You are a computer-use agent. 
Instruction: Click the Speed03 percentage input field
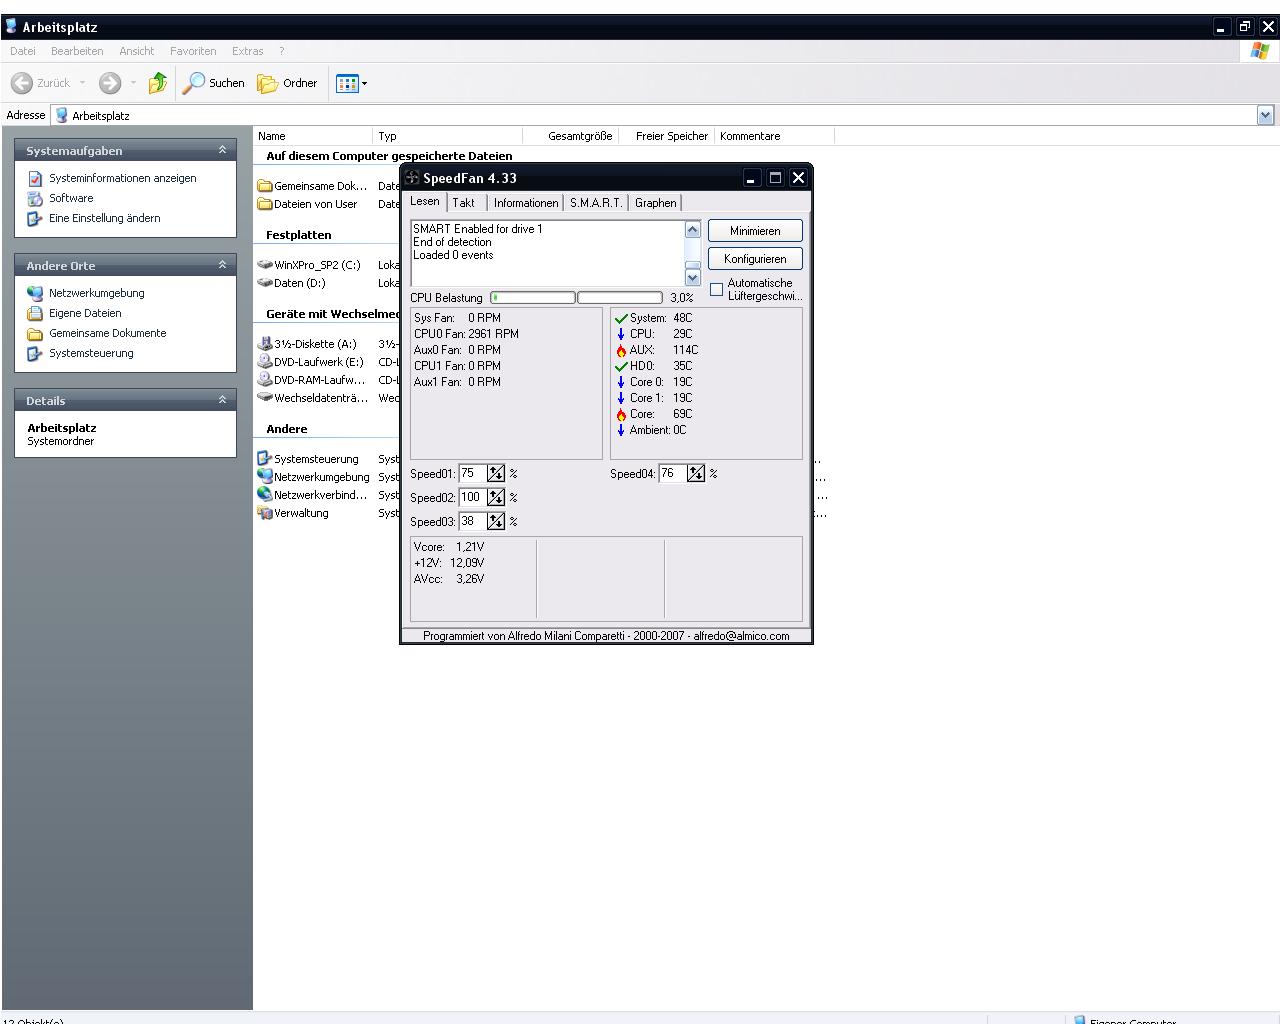(x=472, y=521)
